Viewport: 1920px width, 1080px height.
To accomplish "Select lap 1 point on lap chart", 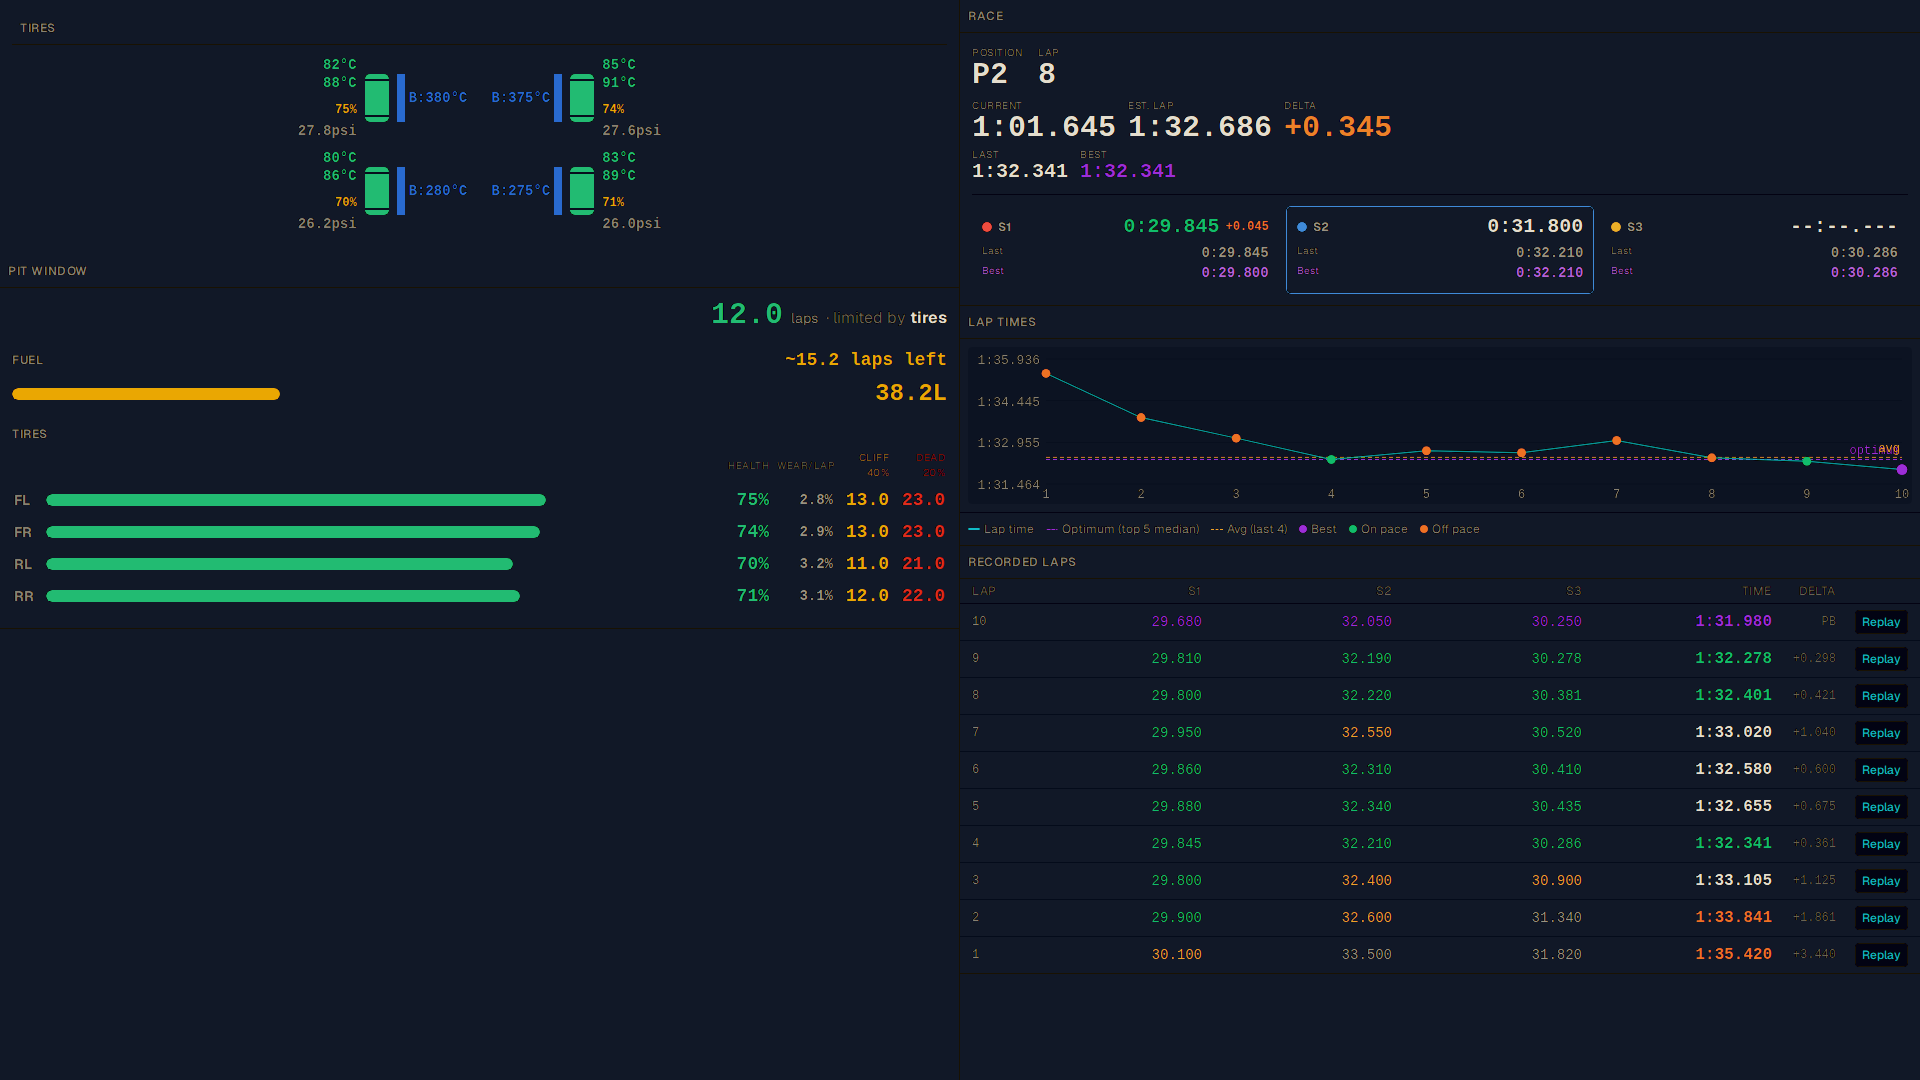I will click(1046, 374).
